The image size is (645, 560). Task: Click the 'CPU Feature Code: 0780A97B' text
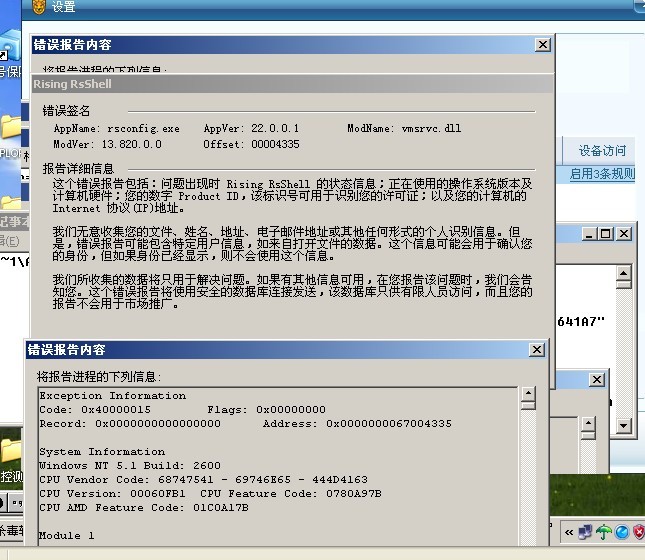[x=291, y=494]
